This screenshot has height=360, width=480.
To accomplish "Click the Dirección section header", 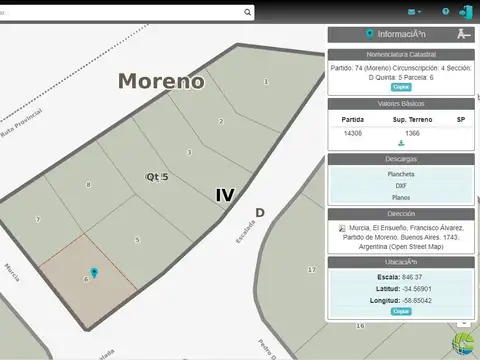I will coord(401,214).
